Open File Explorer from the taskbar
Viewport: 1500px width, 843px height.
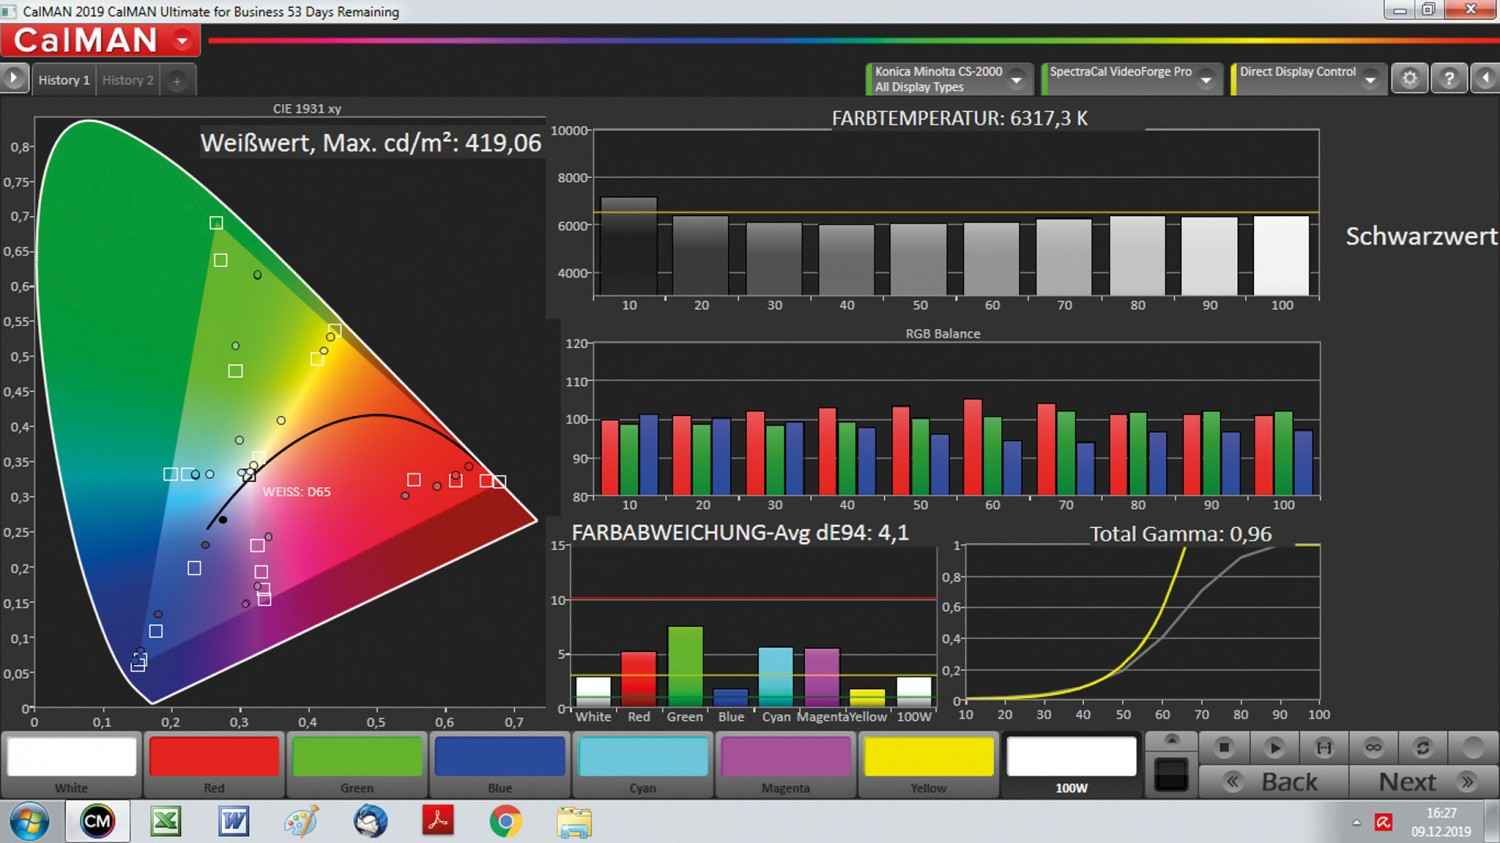coord(574,822)
